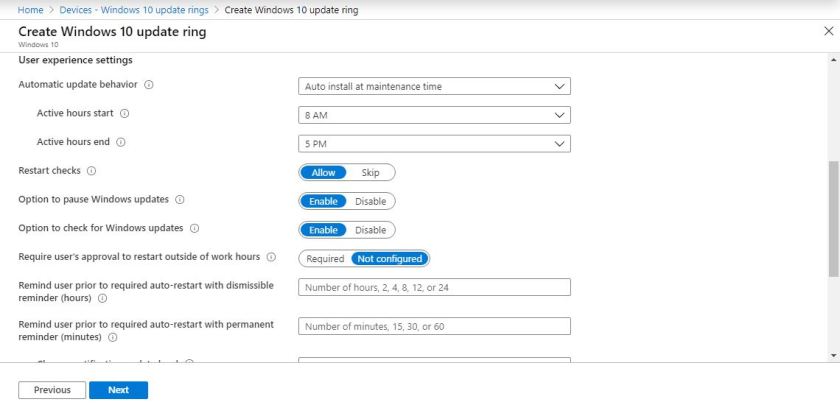Set Restart checks to Skip

click(x=371, y=172)
